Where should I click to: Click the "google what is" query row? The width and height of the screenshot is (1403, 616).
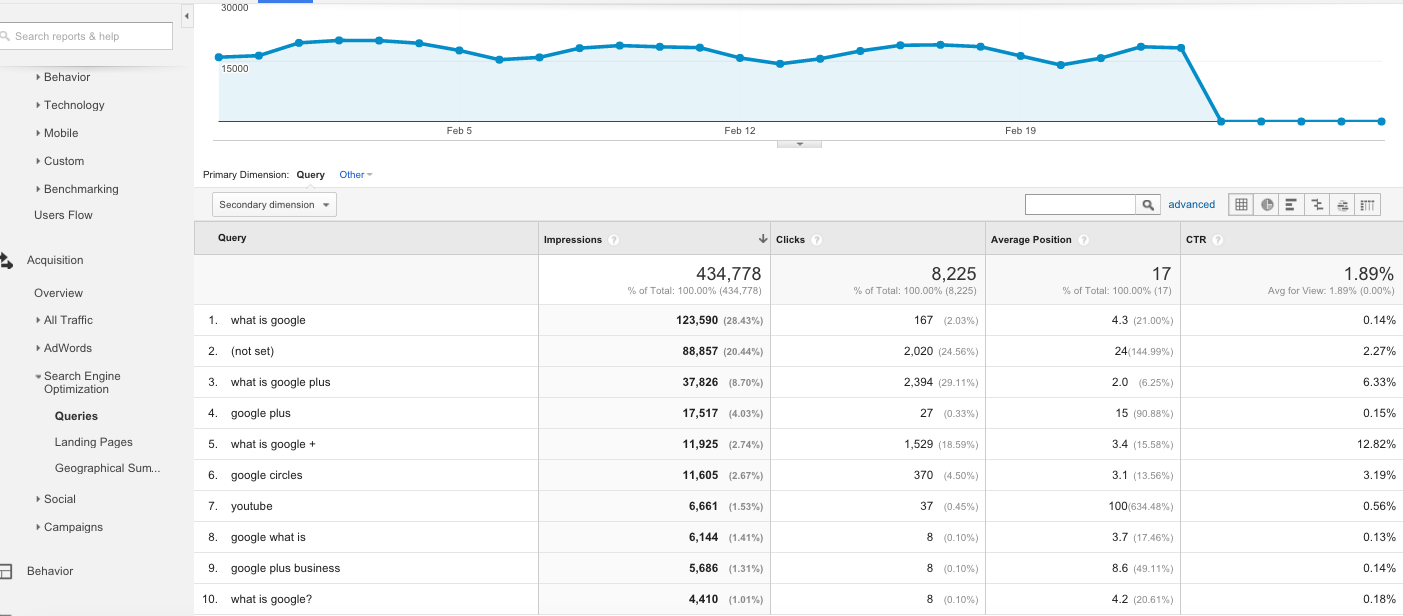click(x=268, y=537)
